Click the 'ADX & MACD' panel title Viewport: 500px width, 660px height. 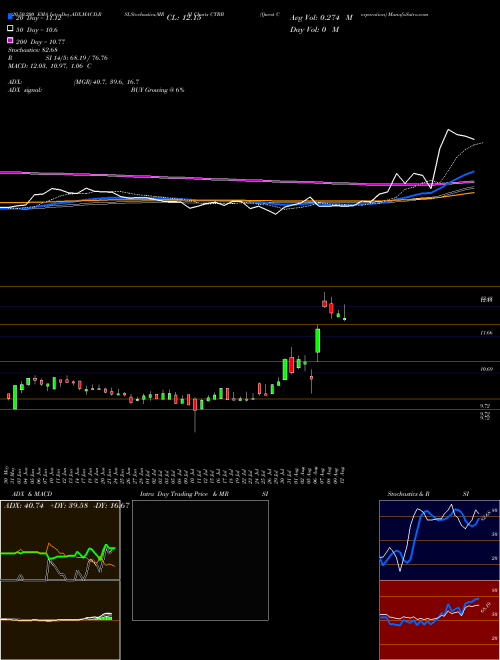click(x=32, y=494)
